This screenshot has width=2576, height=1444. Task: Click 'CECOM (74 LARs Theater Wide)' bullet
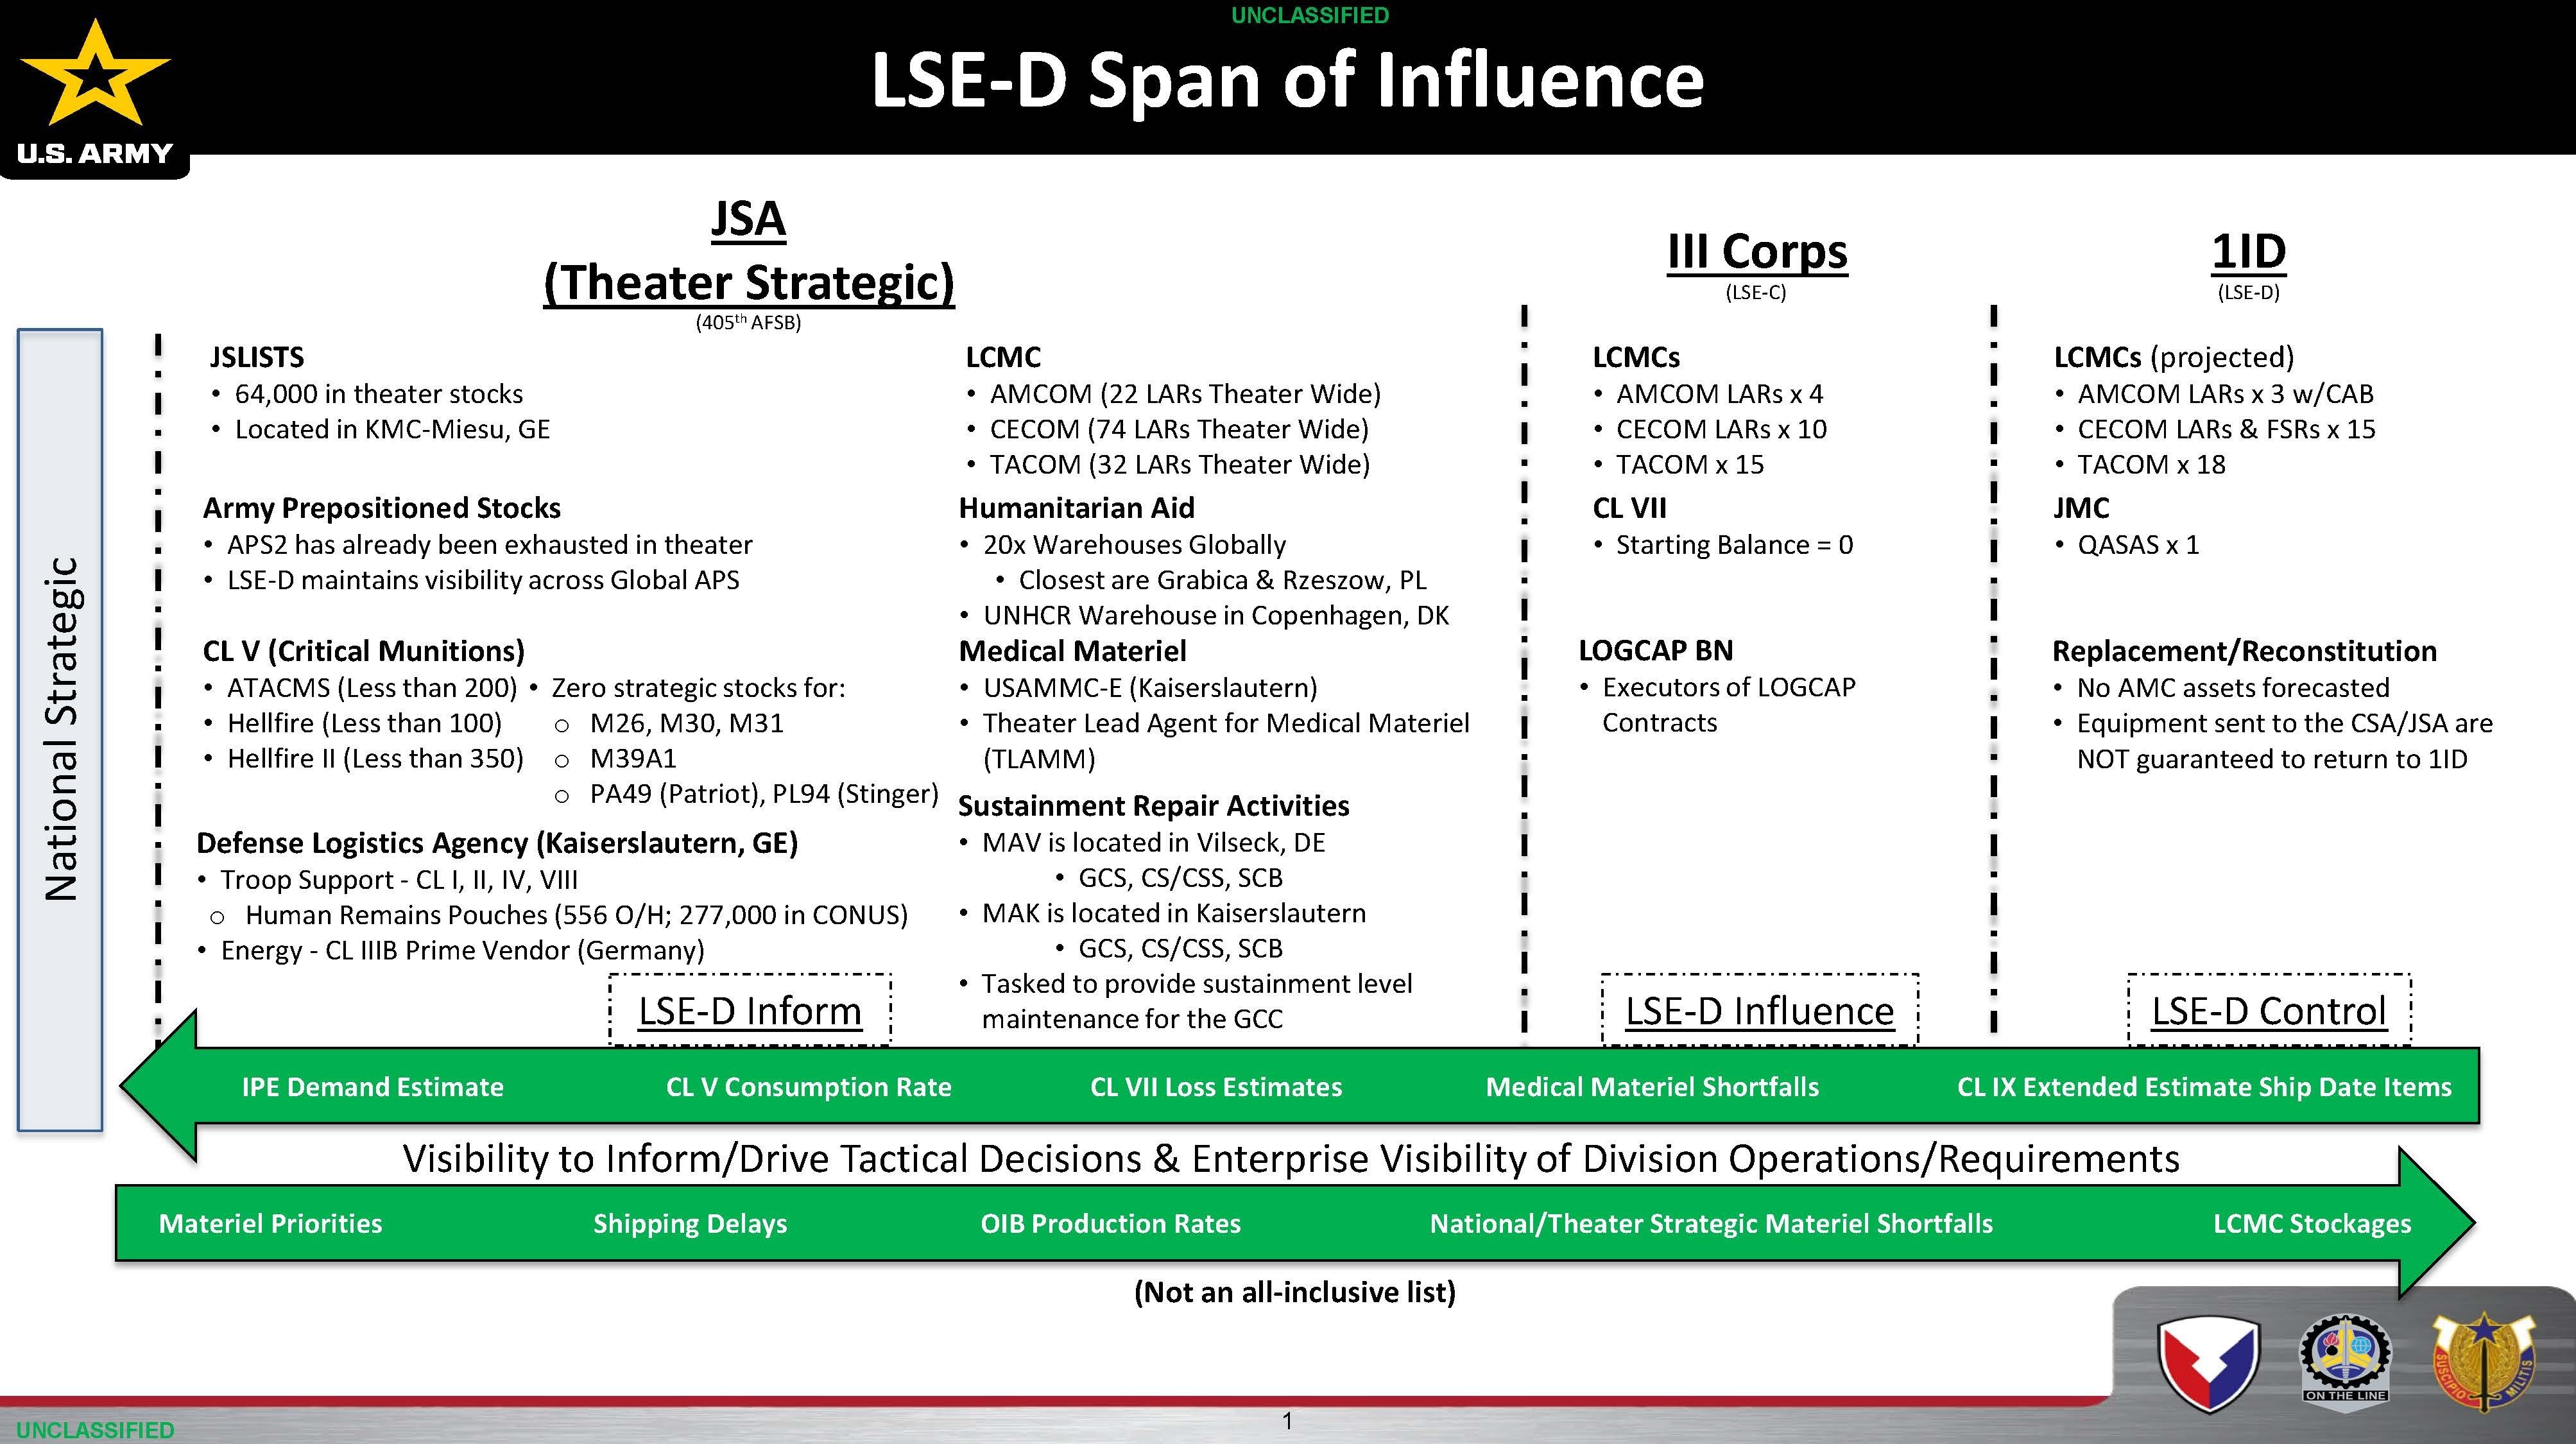1179,430
